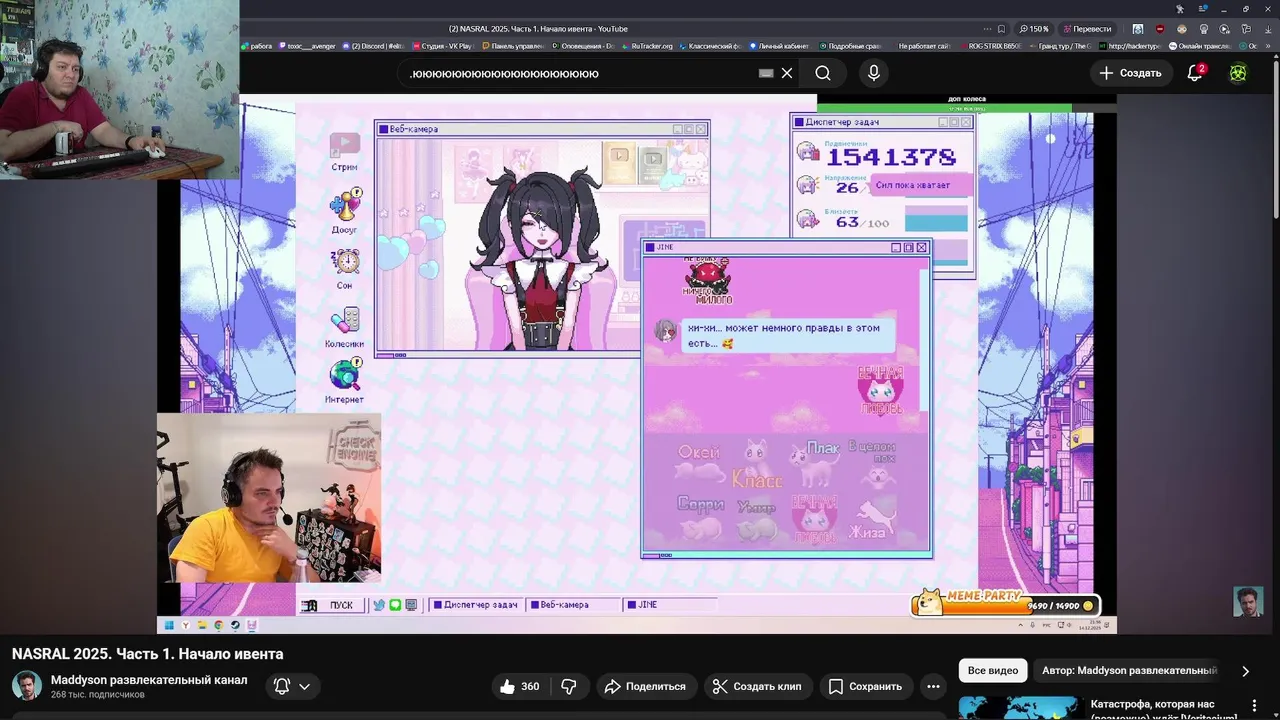Click the Перевести translate button
This screenshot has width=1280, height=720.
pyautogui.click(x=1087, y=29)
